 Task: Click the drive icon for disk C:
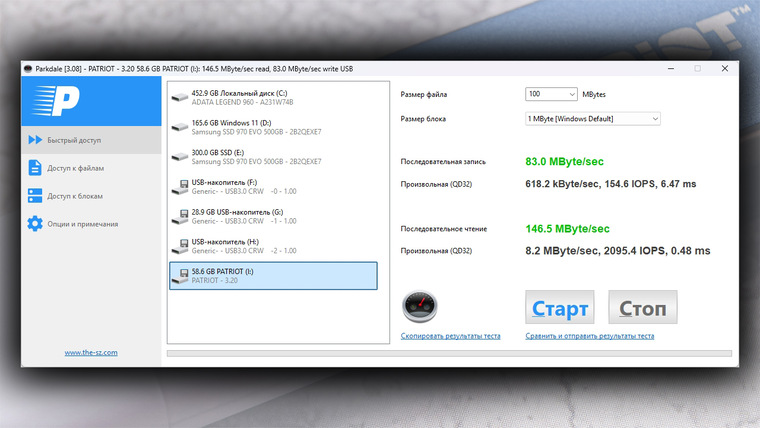click(180, 97)
